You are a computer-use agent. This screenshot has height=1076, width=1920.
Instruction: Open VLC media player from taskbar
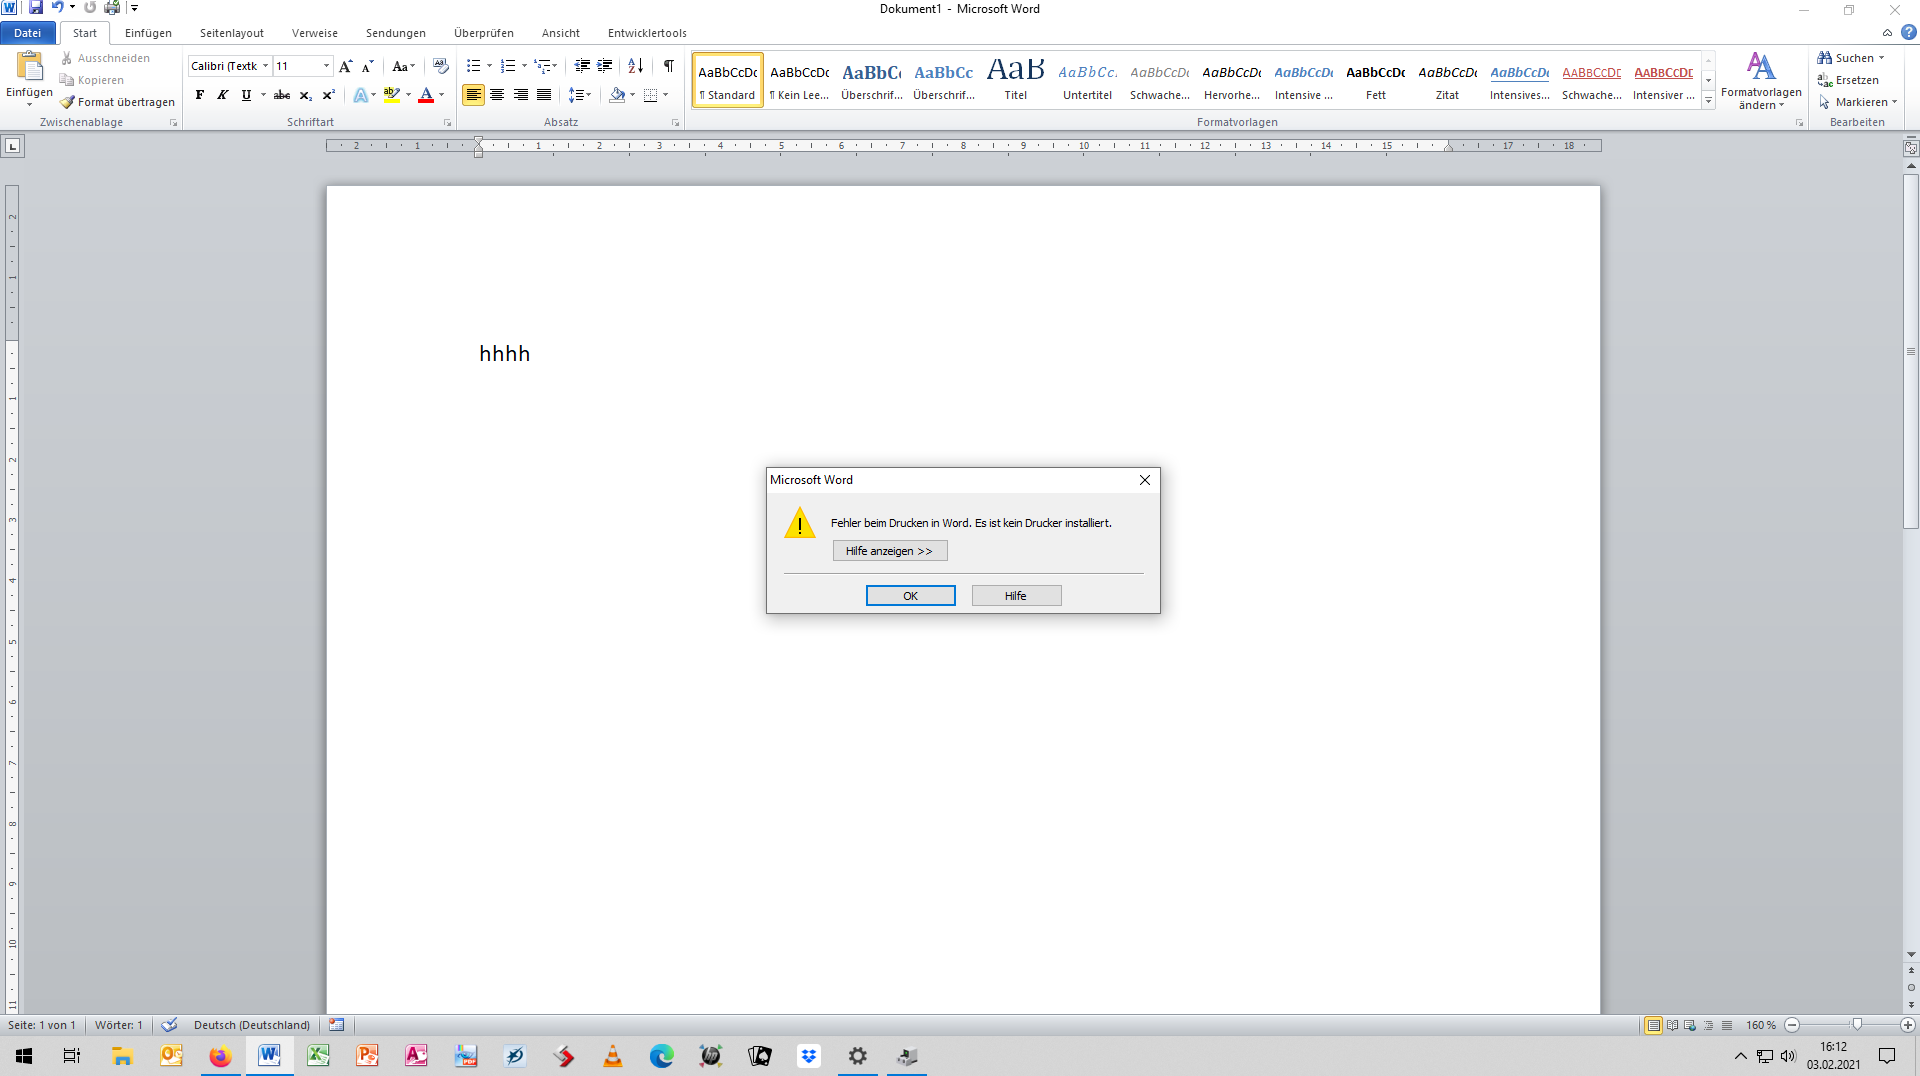pyautogui.click(x=612, y=1056)
